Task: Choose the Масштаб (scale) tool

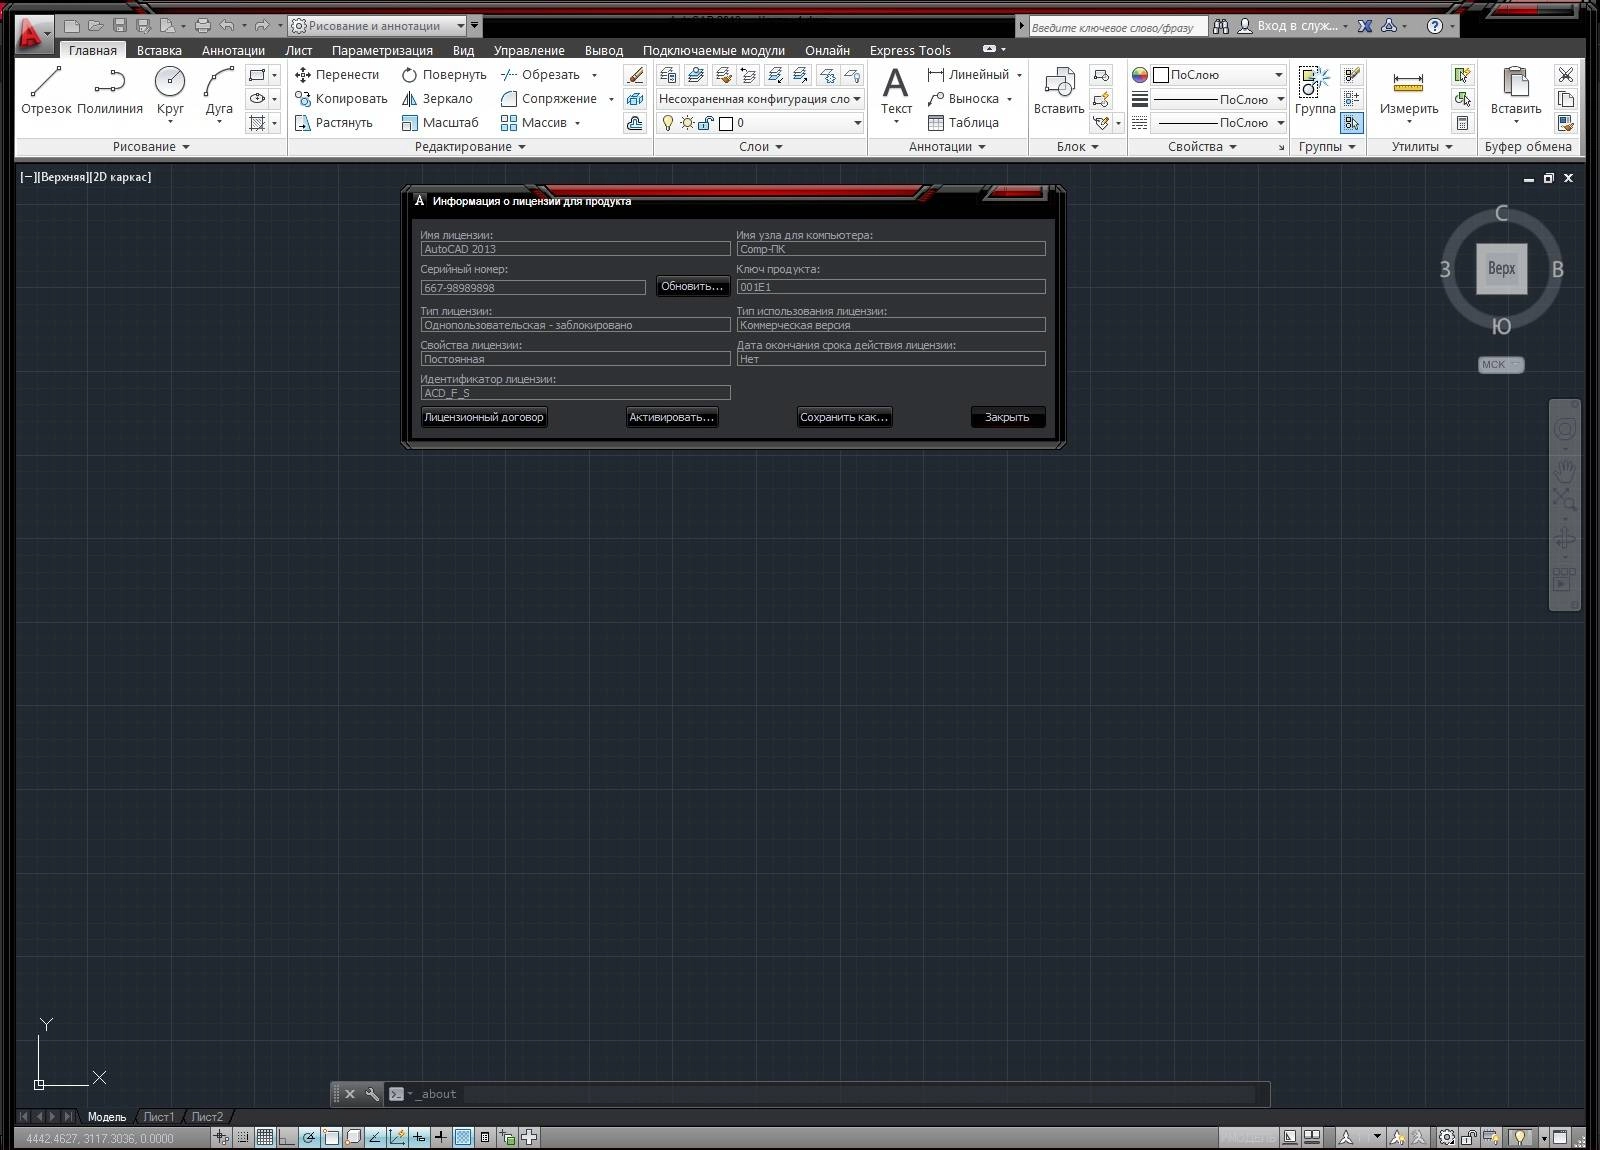Action: (440, 123)
